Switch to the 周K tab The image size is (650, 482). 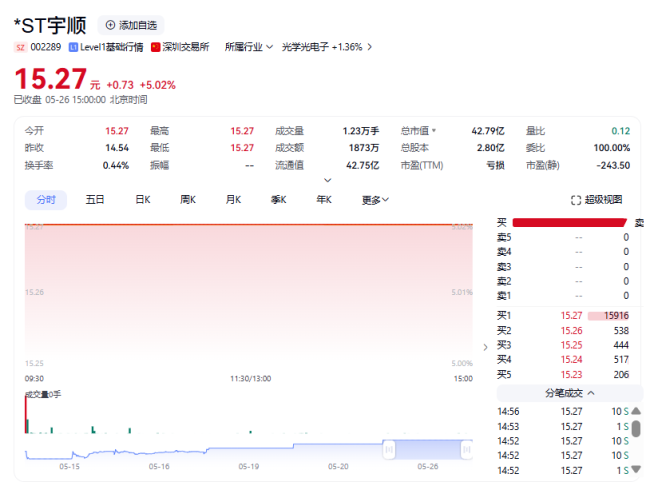pos(187,200)
